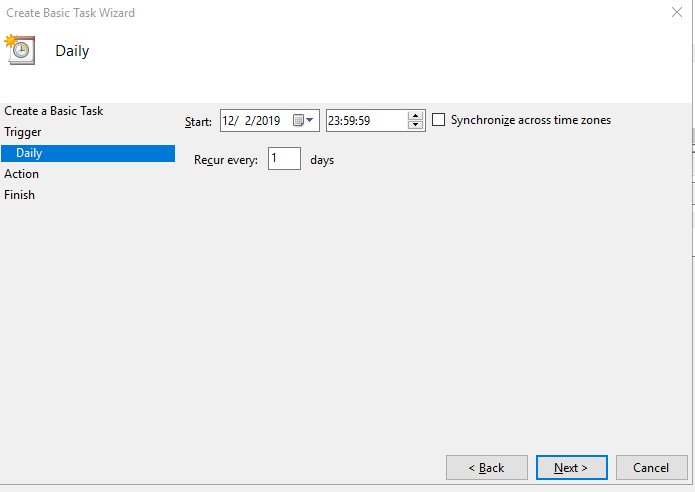The image size is (695, 492).
Task: Proceed with the Next button
Action: click(570, 467)
